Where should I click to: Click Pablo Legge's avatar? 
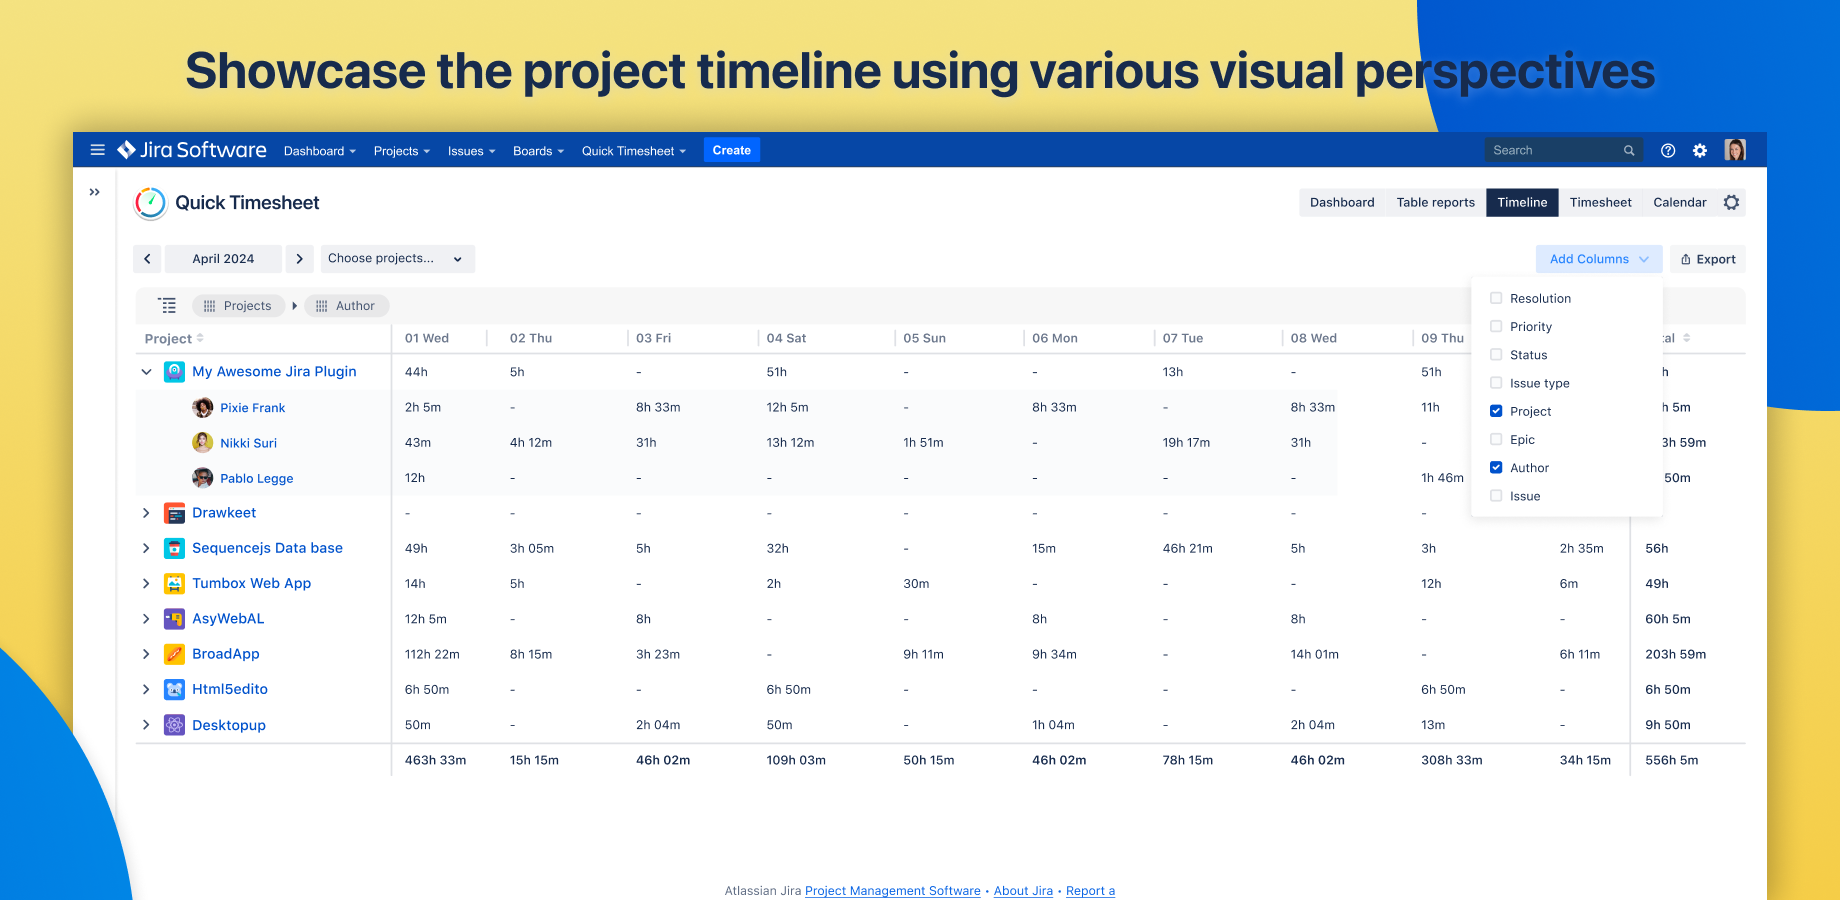click(203, 478)
